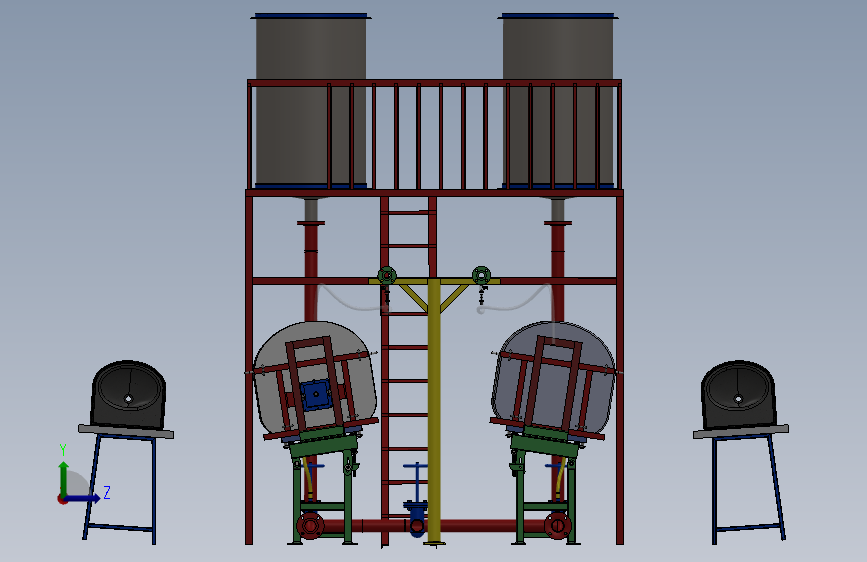Select the left red pipe flange at floor level

[x=310, y=525]
